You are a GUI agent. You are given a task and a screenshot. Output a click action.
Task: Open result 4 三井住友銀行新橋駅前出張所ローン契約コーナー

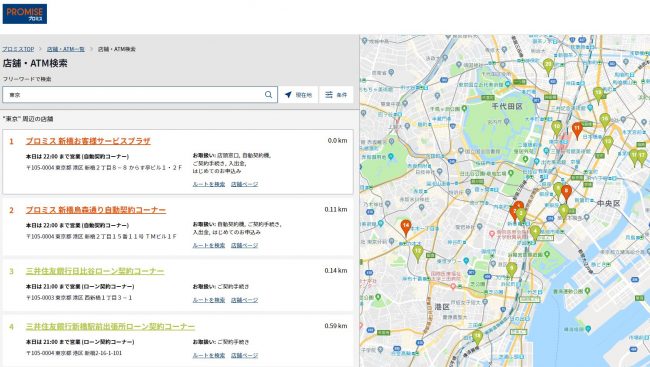[110, 327]
